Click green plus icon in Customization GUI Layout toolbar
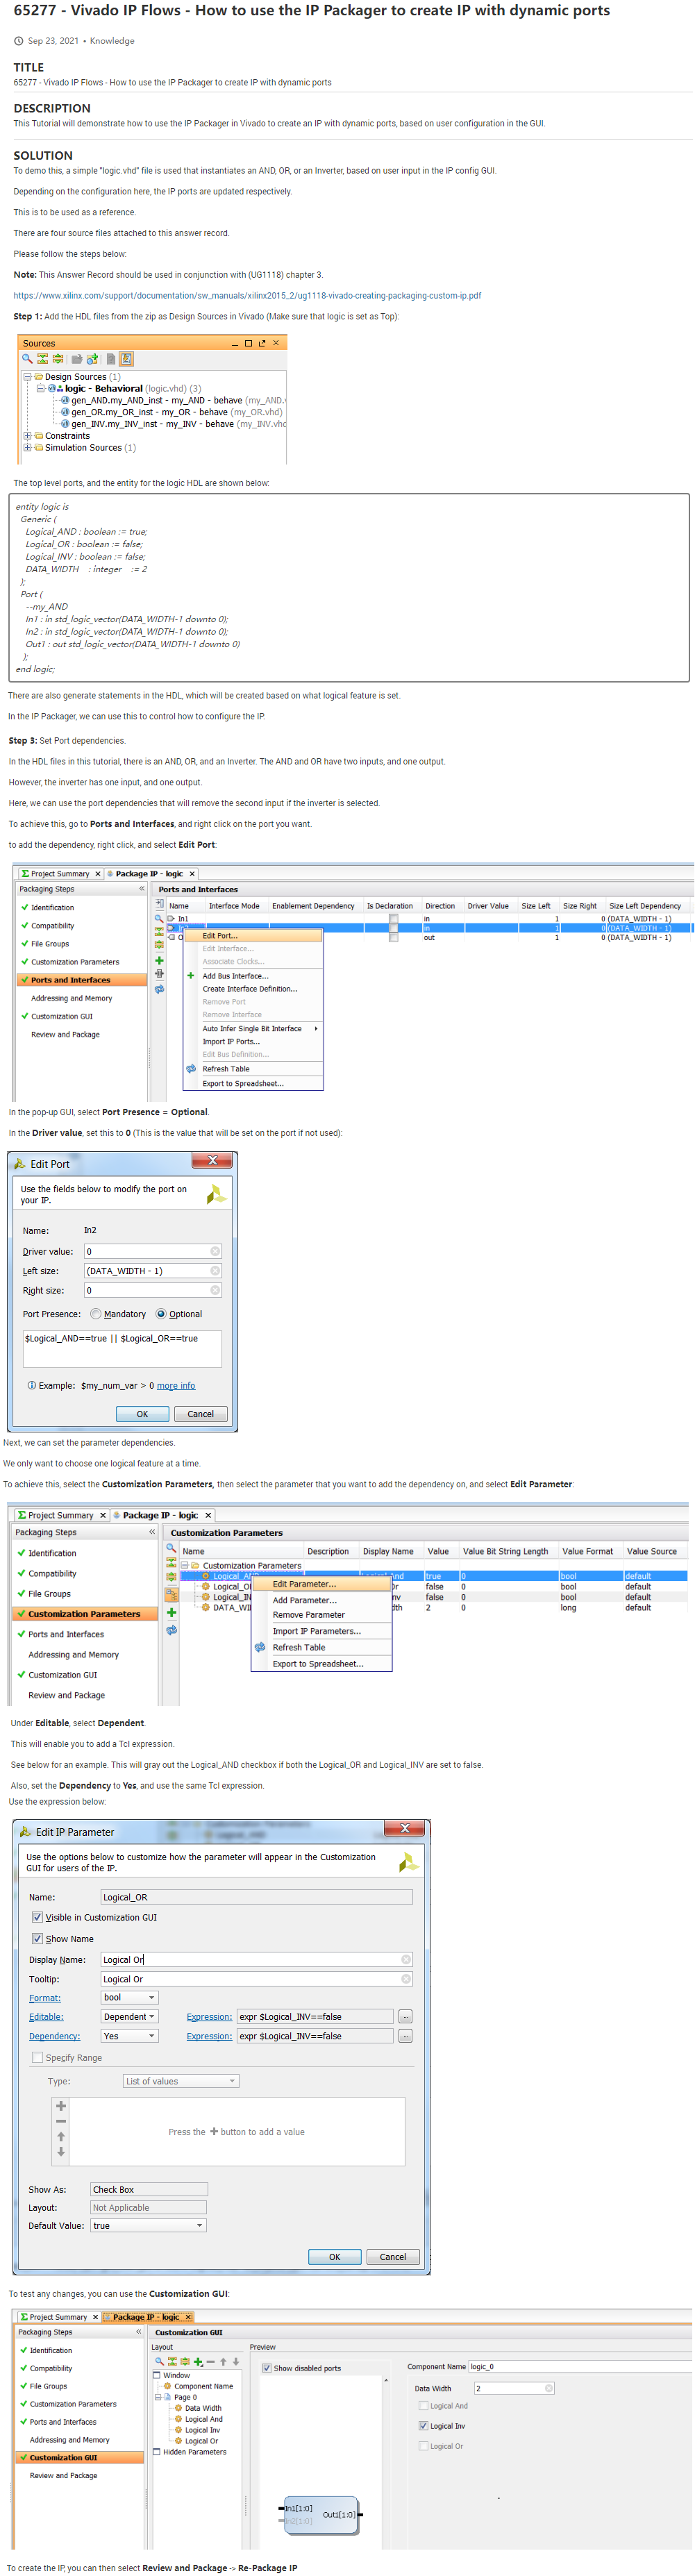Screen dimensions: 695x2576 [198, 2362]
